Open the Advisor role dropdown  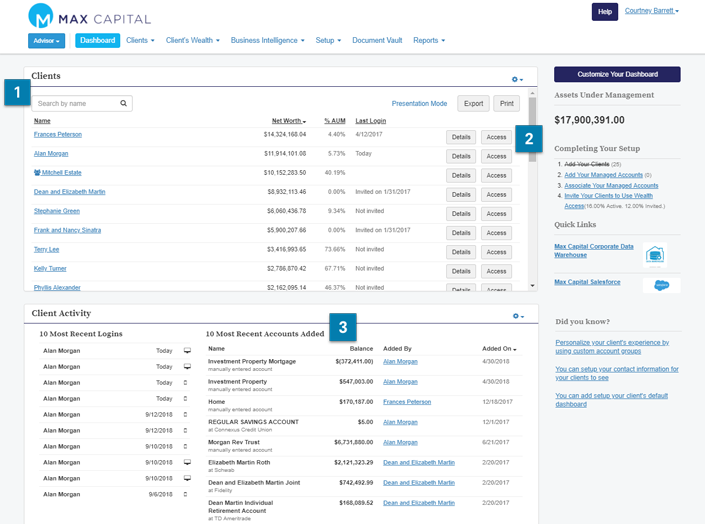click(47, 41)
